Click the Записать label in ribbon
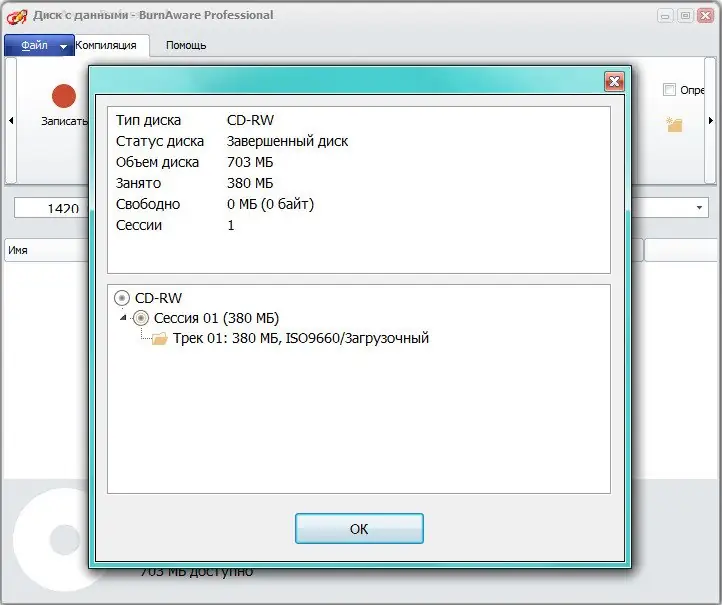The height and width of the screenshot is (605, 722). pos(64,121)
